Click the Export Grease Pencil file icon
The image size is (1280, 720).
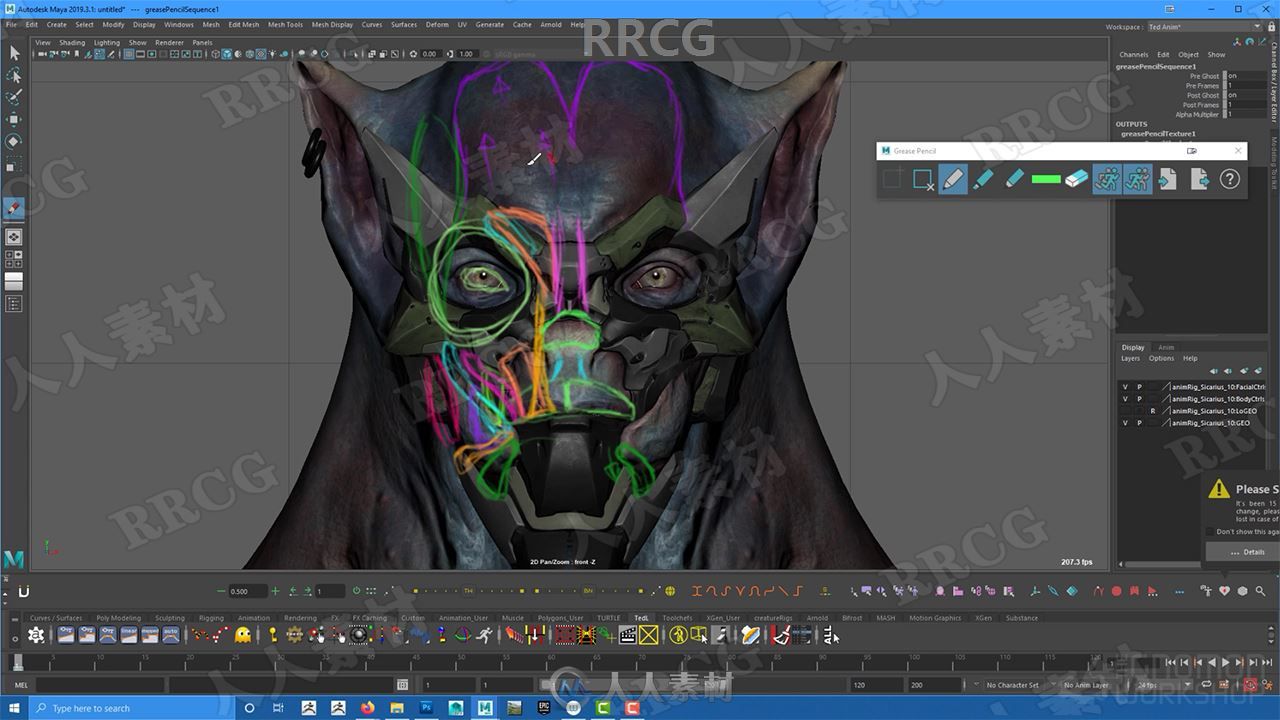click(1199, 179)
